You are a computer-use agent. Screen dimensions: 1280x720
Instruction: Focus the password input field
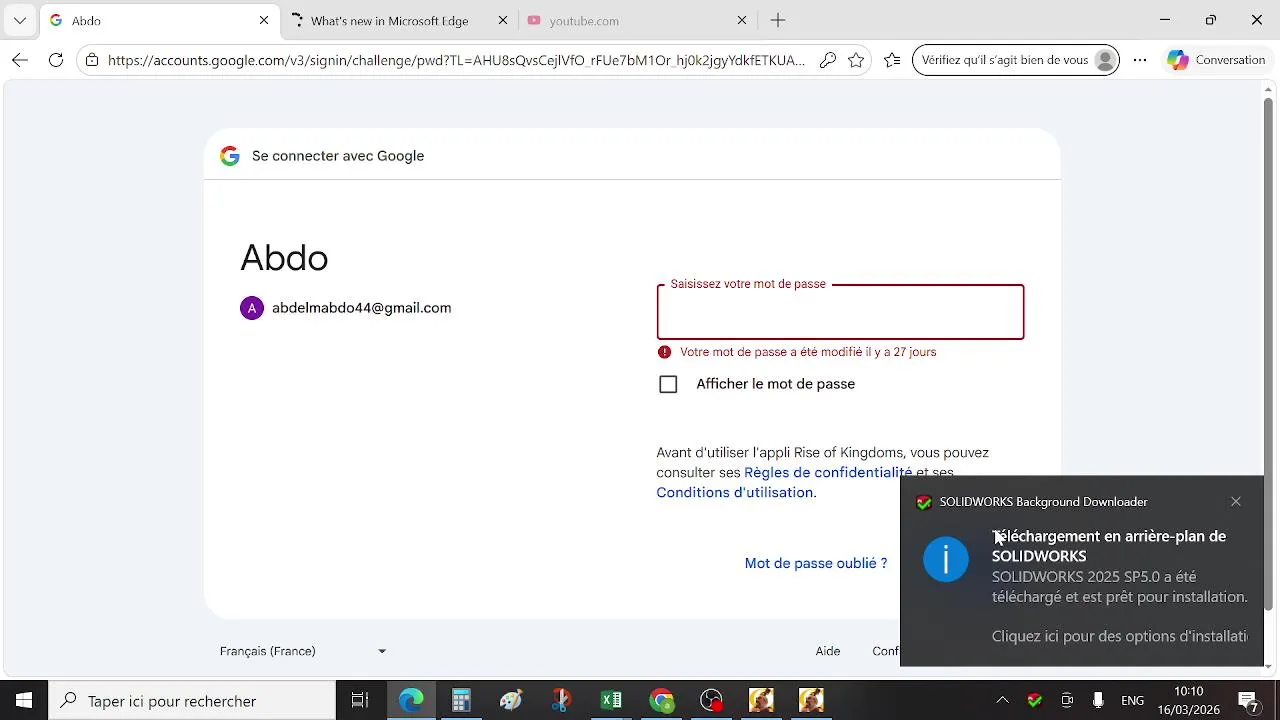tap(840, 312)
